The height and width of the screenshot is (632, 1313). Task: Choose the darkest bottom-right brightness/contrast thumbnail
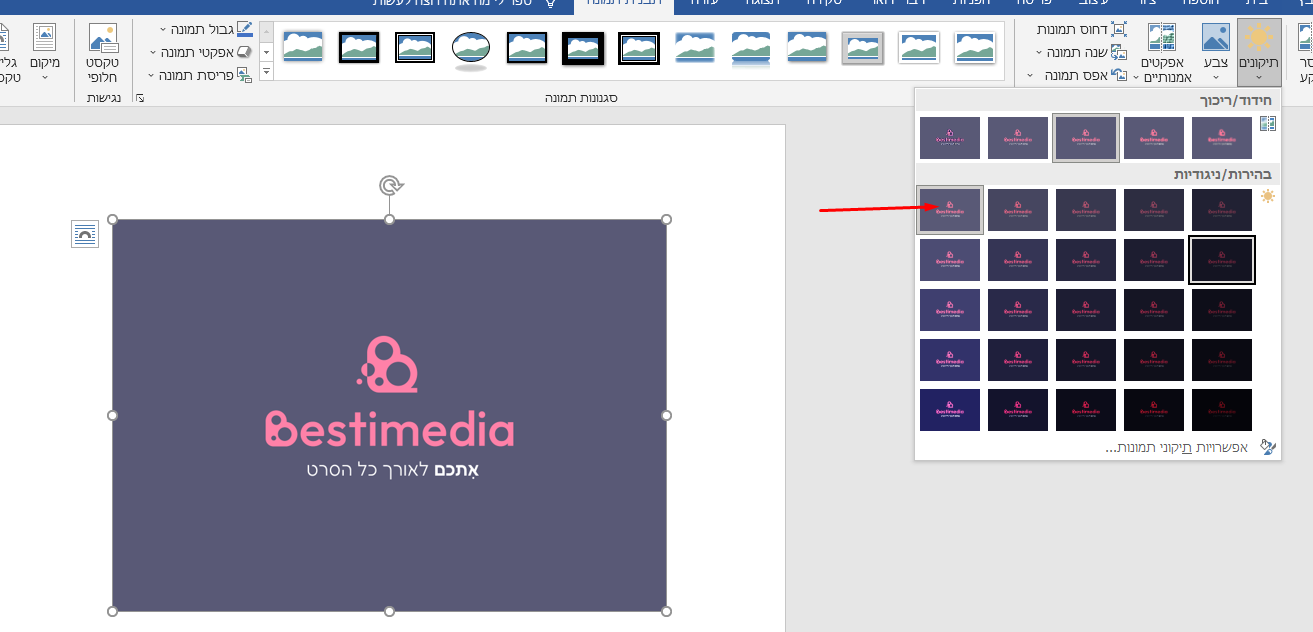(1222, 410)
